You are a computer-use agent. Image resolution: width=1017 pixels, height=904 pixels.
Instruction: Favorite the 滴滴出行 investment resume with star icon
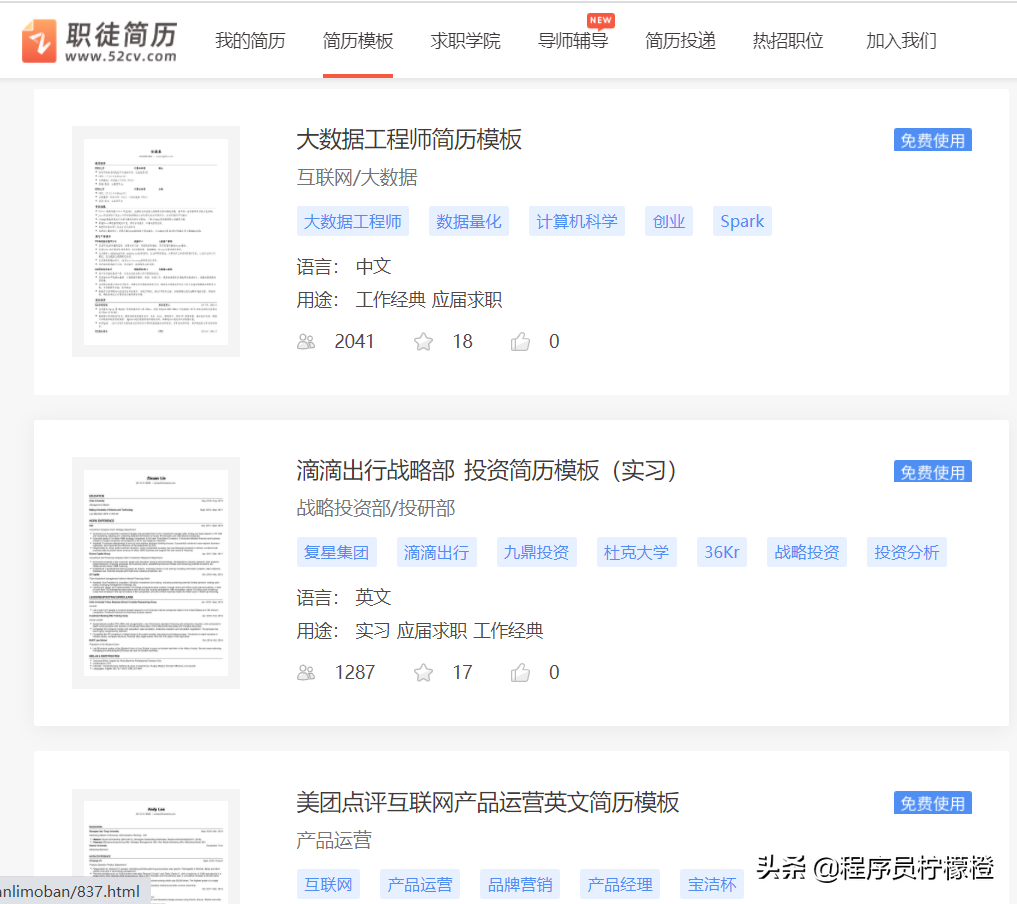tap(423, 672)
